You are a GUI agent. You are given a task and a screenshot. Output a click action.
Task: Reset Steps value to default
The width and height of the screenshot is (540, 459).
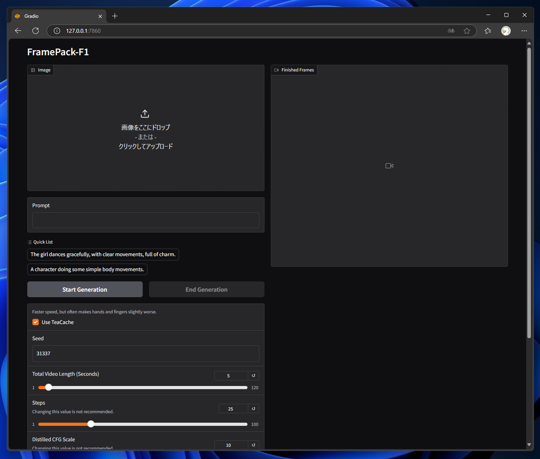coord(253,409)
